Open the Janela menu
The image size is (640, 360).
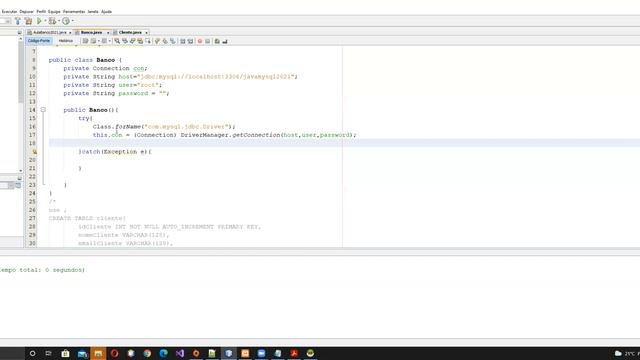93,11
